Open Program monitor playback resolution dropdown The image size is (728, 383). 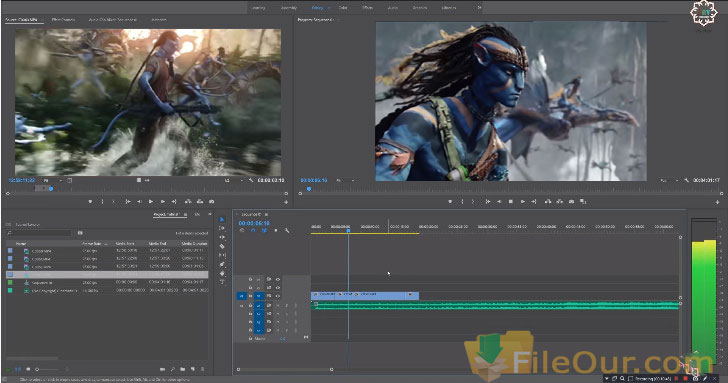point(669,180)
